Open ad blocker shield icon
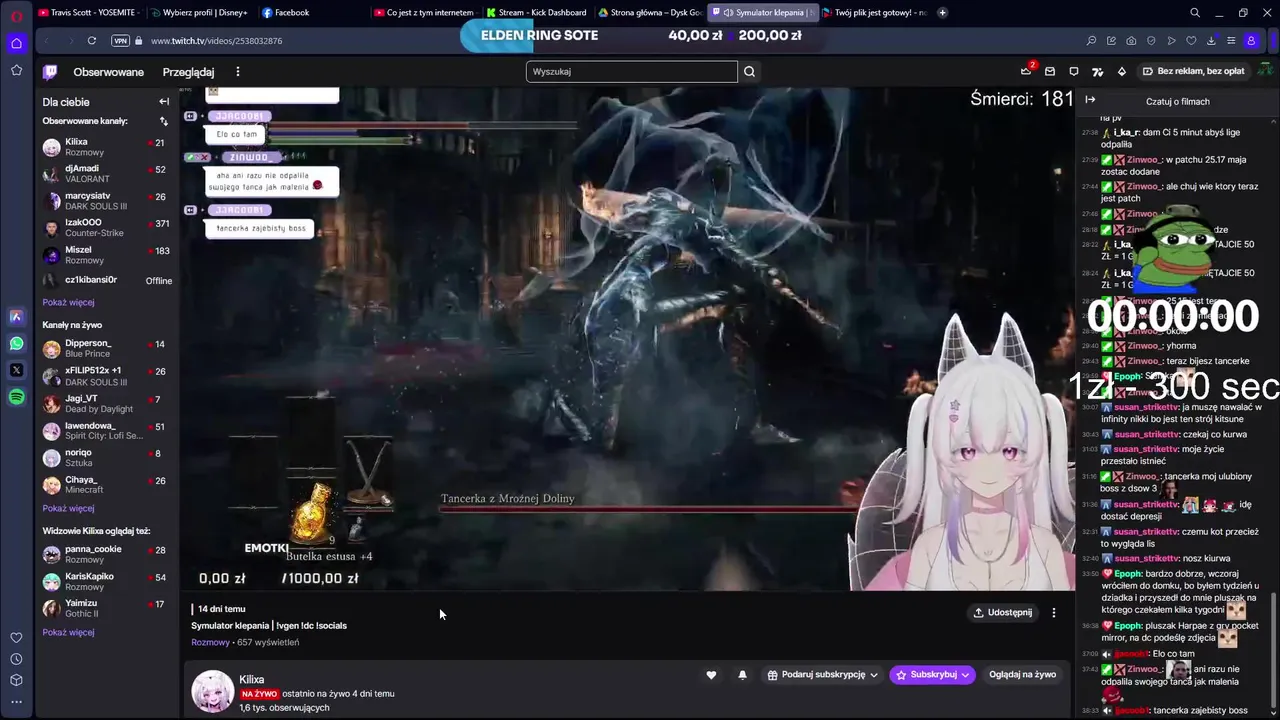This screenshot has height=720, width=1280. pyautogui.click(x=1151, y=41)
